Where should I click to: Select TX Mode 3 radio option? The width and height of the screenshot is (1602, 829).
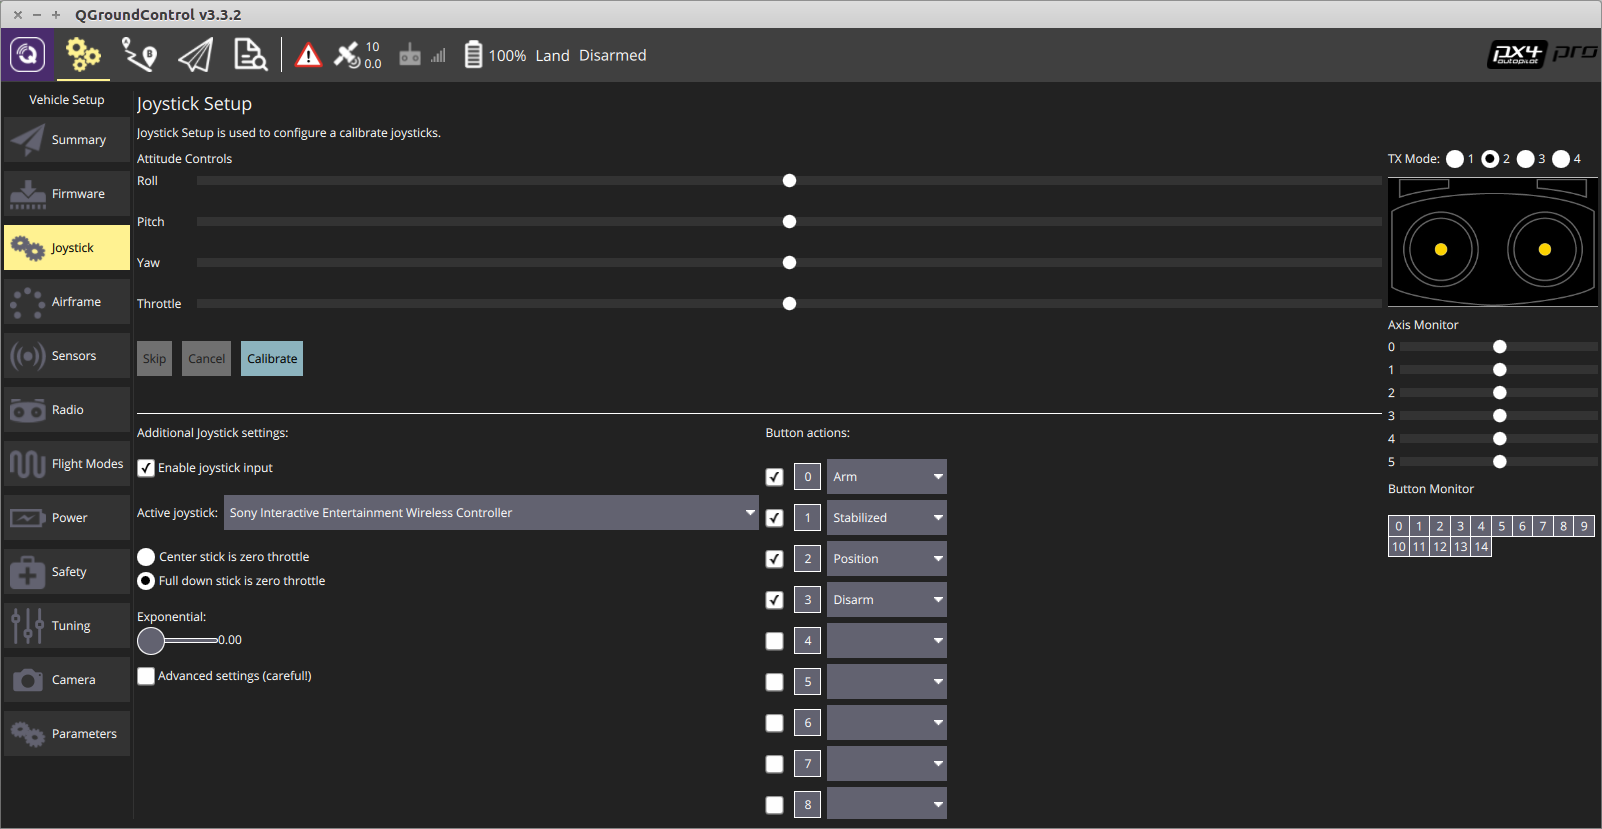click(x=1525, y=159)
